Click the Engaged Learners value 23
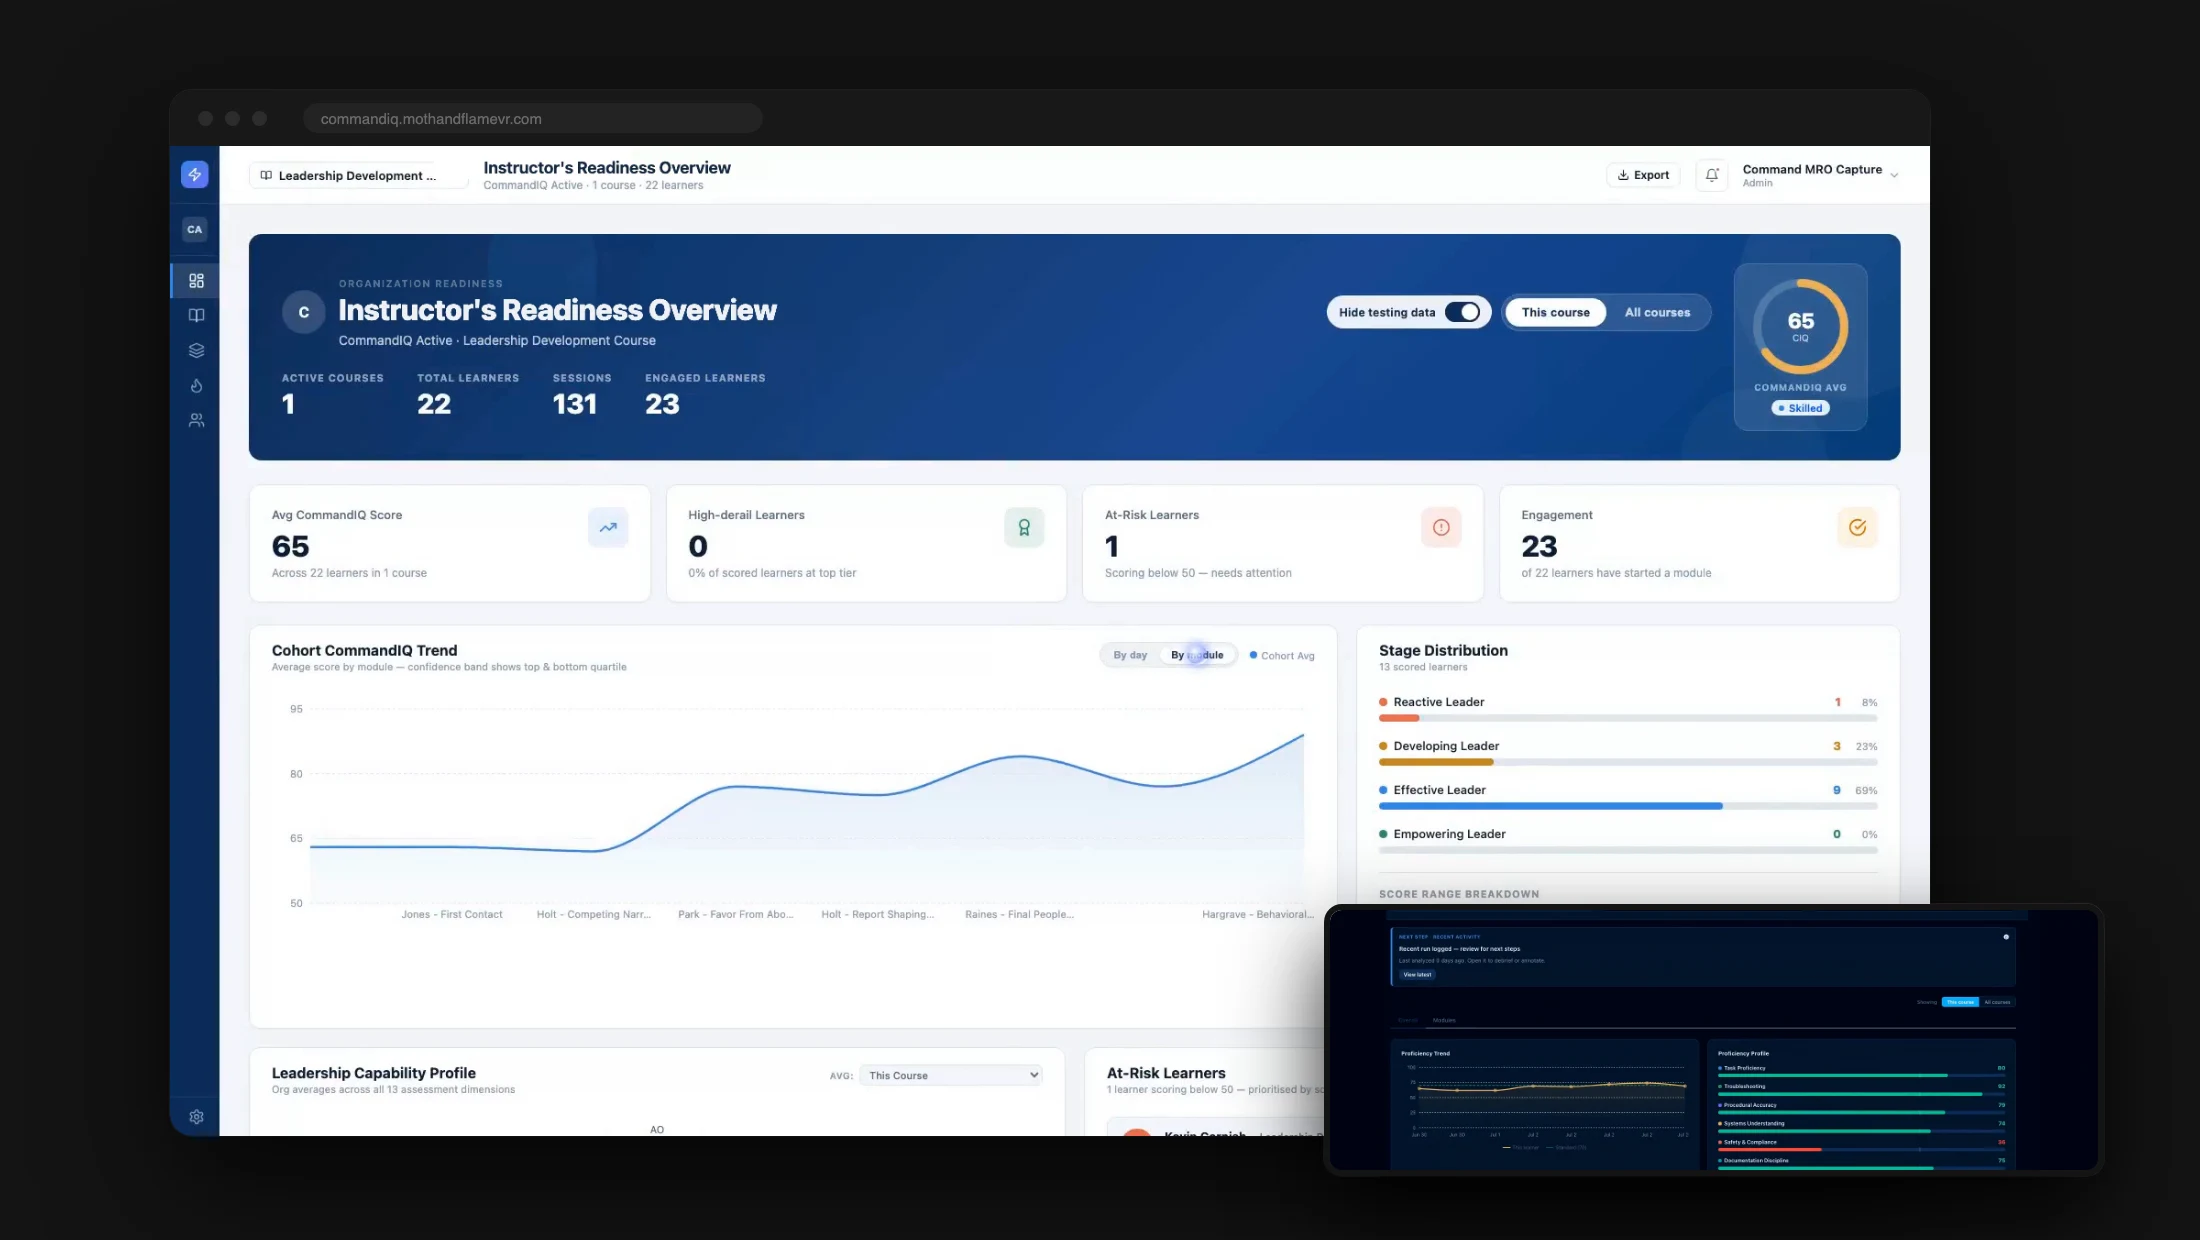The height and width of the screenshot is (1240, 2200). (x=662, y=404)
